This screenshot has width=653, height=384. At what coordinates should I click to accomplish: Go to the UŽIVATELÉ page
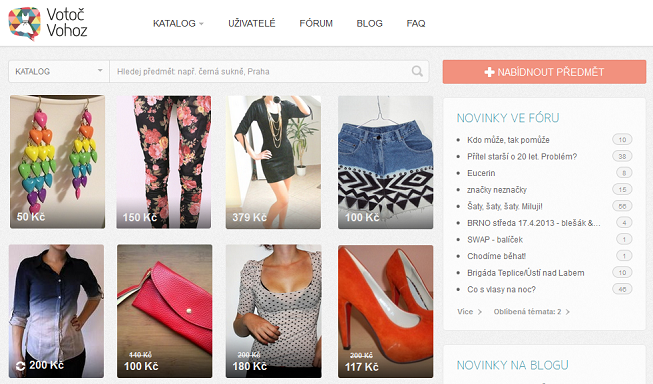point(252,23)
